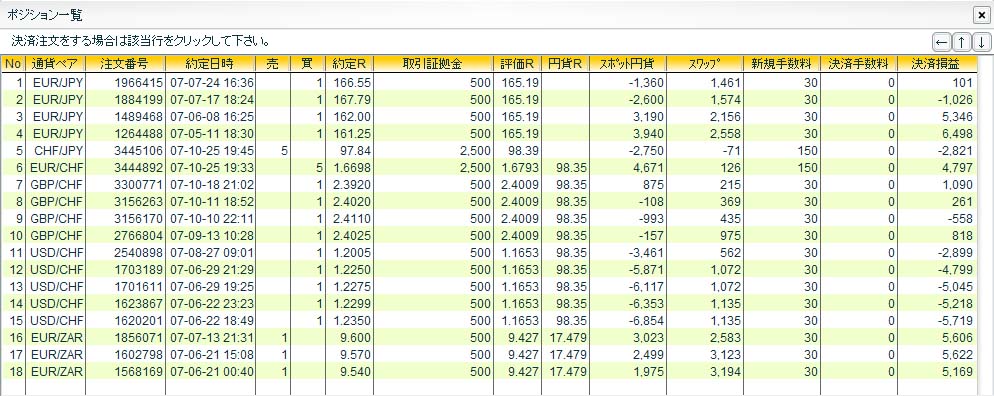The image size is (994, 396).
Task: Sort by the No column header
Action: coord(13,63)
